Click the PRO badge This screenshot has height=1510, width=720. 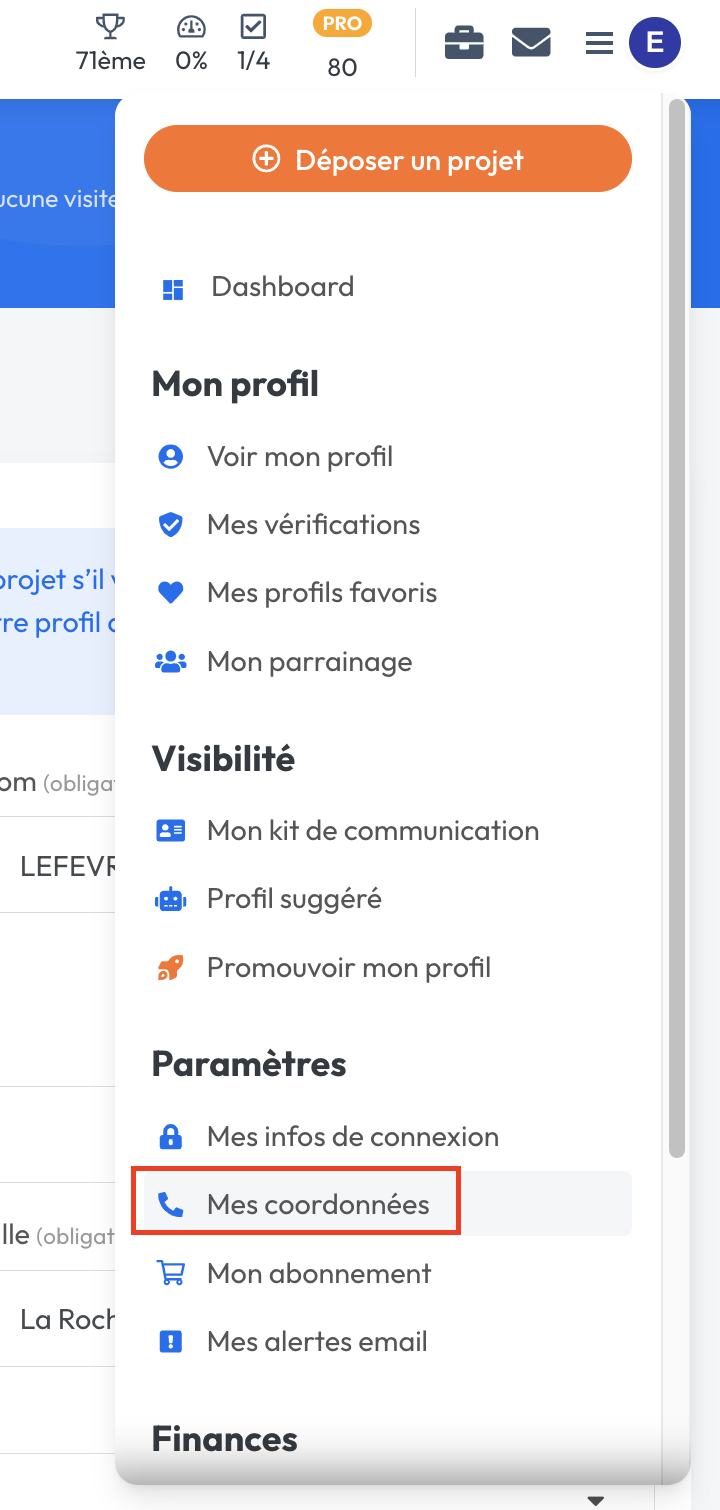pos(342,23)
